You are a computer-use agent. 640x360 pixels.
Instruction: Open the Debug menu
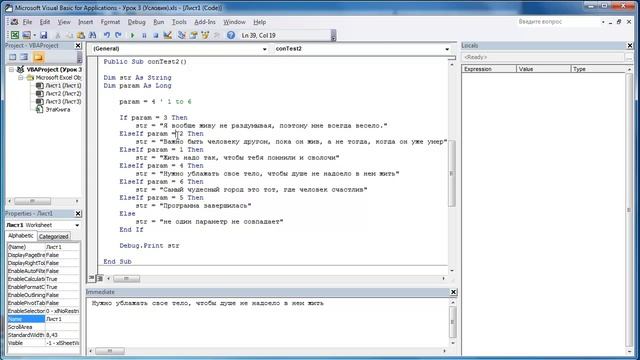click(x=136, y=22)
